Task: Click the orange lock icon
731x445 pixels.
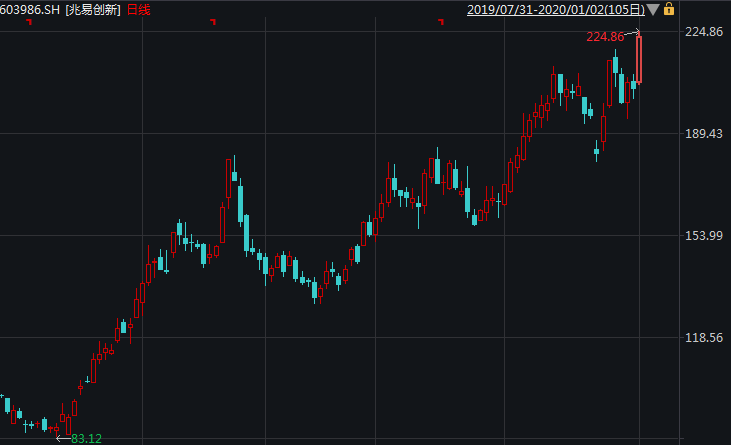Action: 669,9
